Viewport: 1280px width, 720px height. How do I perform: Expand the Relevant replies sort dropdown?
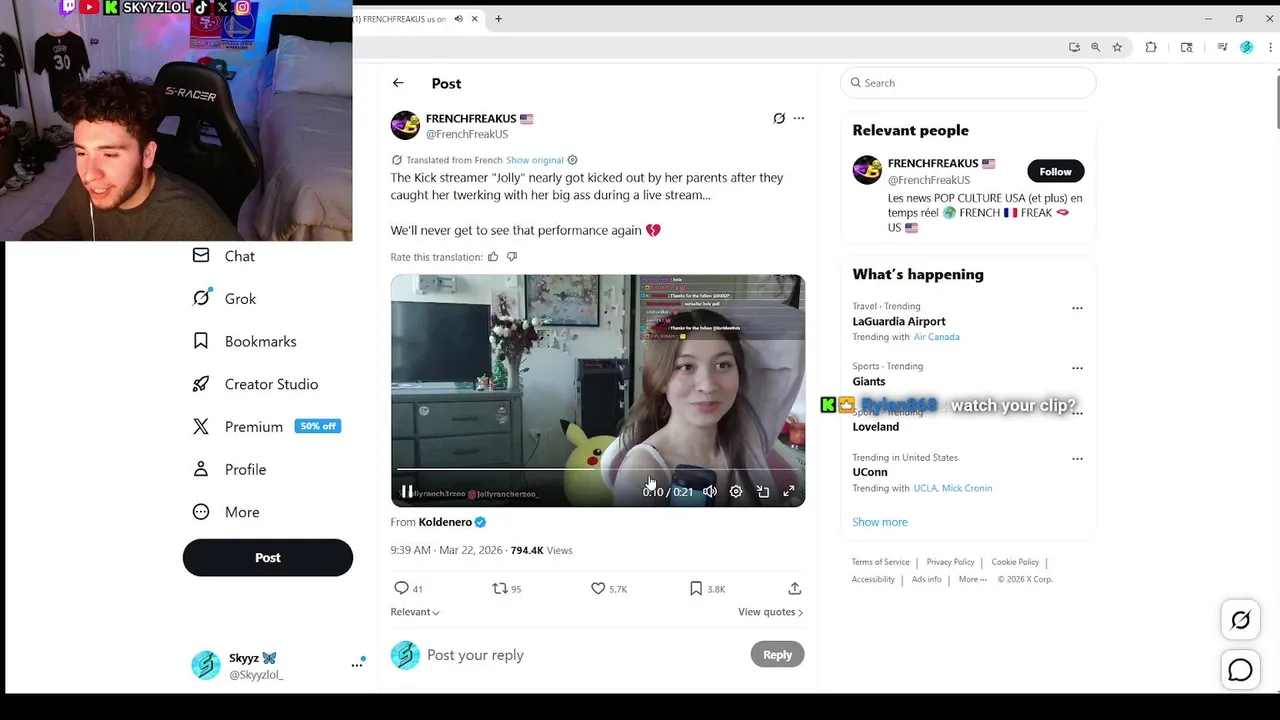click(x=415, y=612)
